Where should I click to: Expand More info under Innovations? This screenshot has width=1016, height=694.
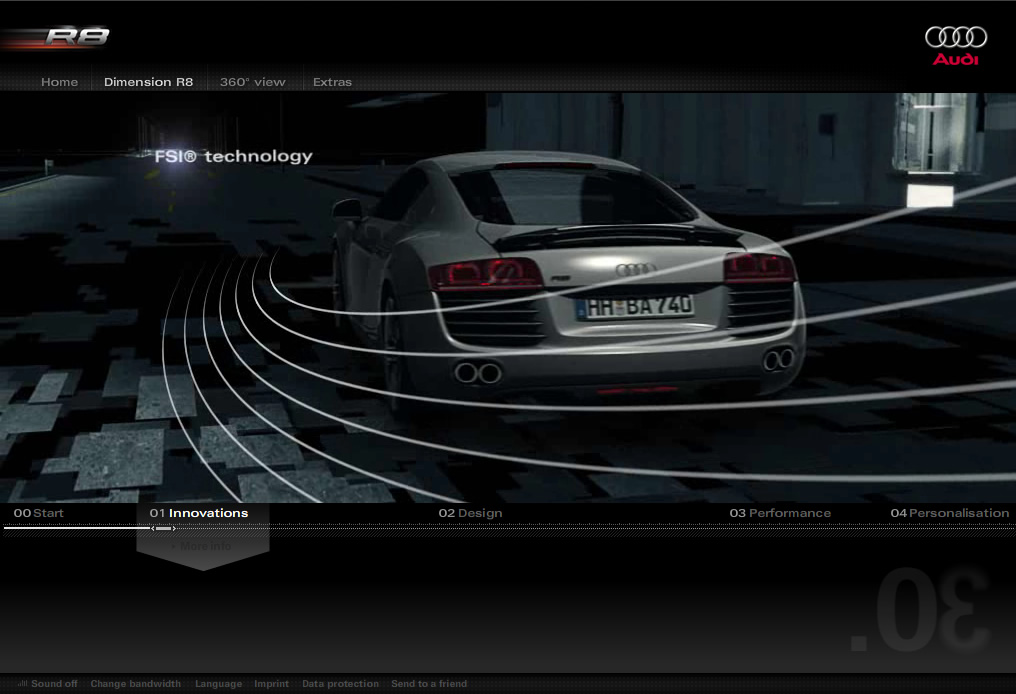pos(201,546)
